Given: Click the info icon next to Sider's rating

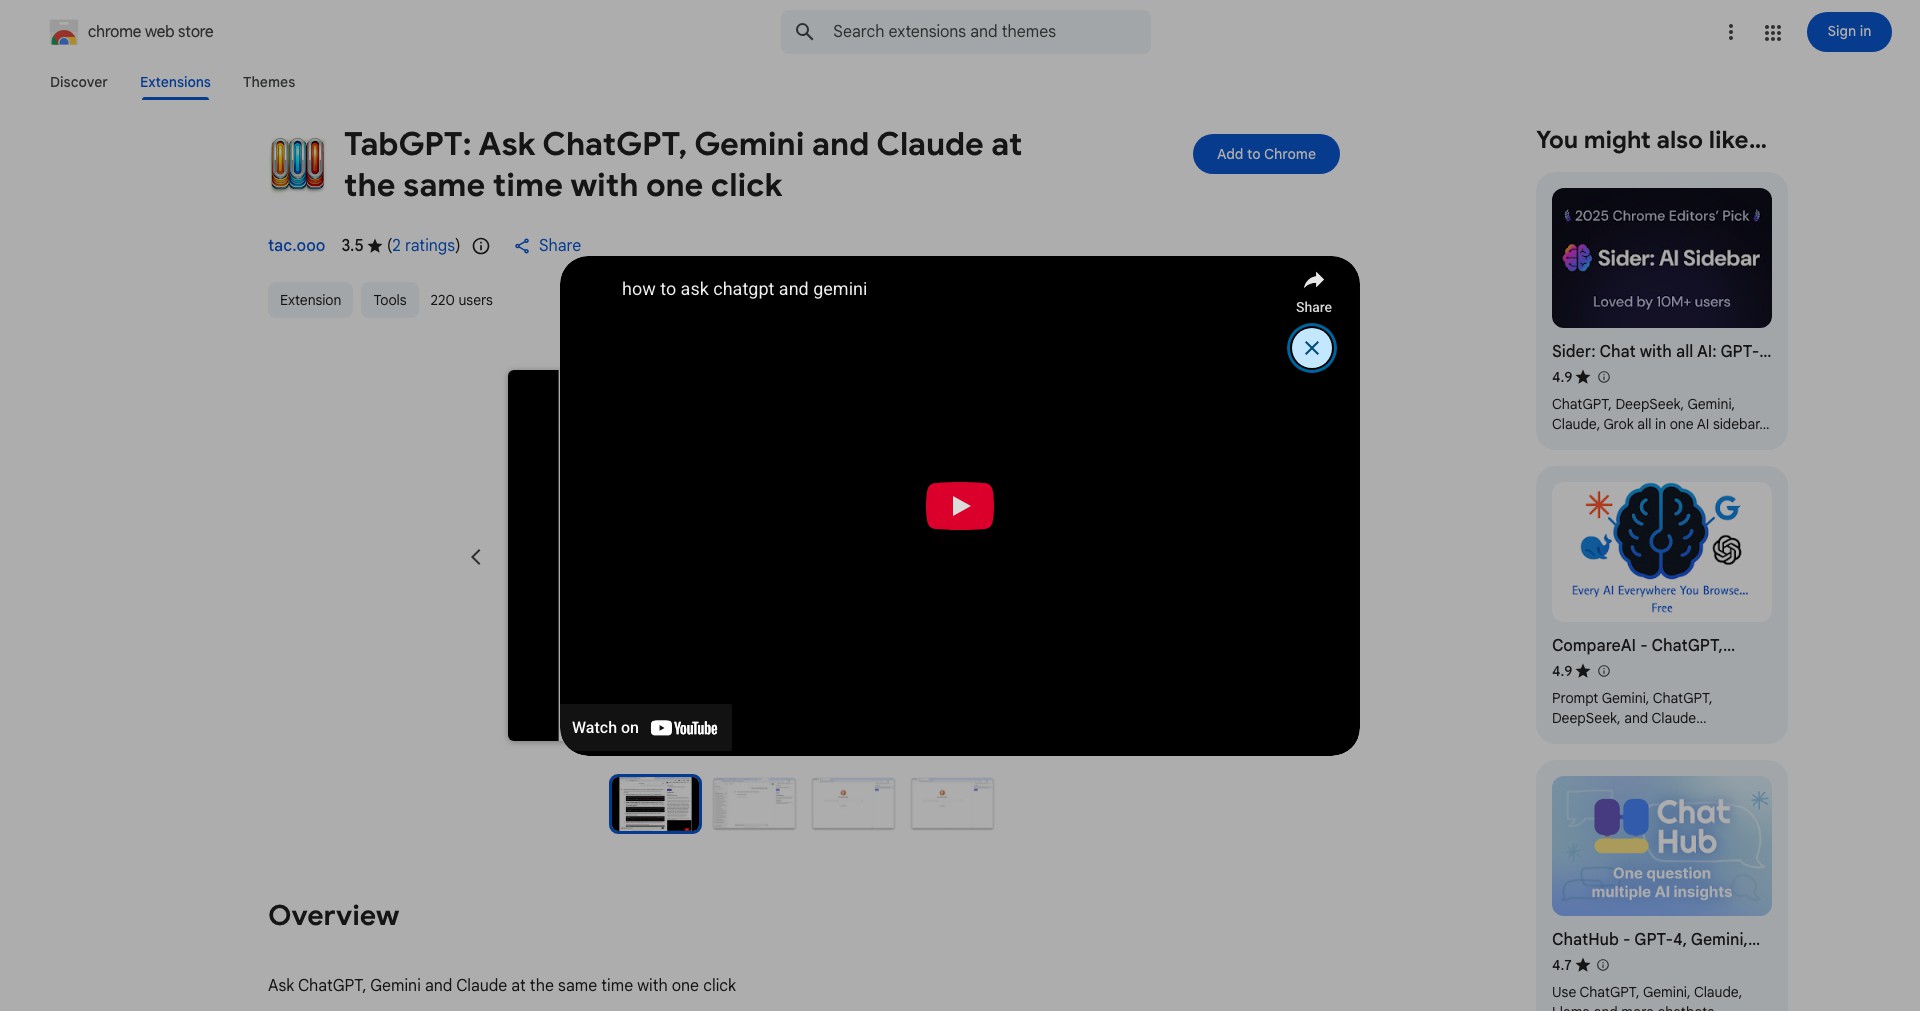Looking at the screenshot, I should [1604, 377].
